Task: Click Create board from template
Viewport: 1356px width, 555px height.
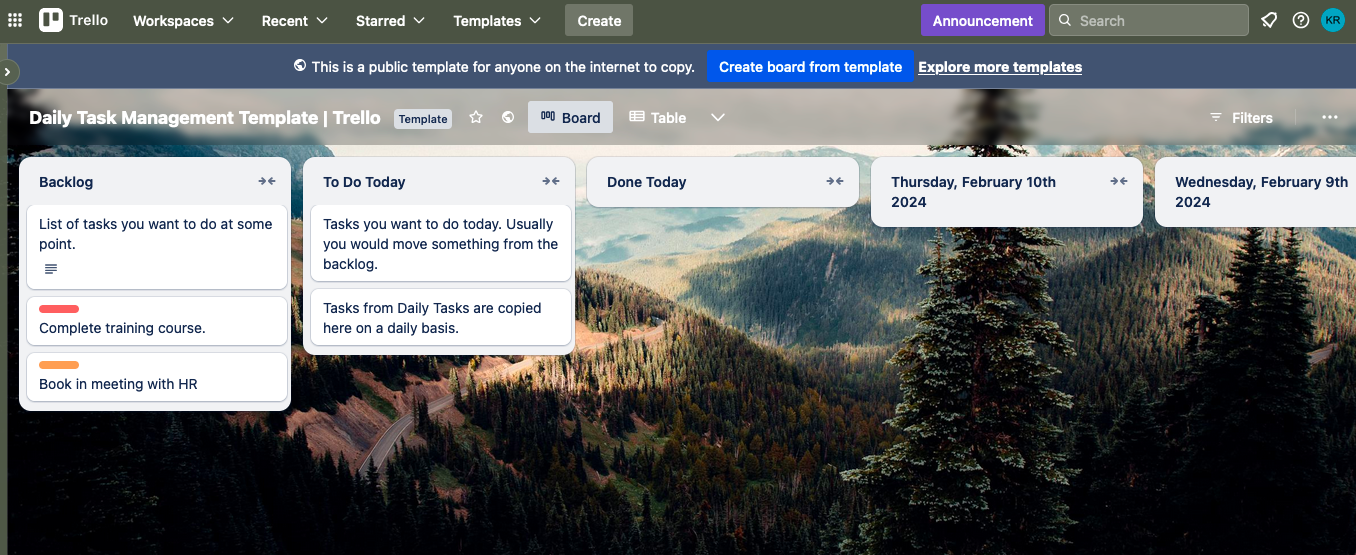Action: [x=810, y=67]
